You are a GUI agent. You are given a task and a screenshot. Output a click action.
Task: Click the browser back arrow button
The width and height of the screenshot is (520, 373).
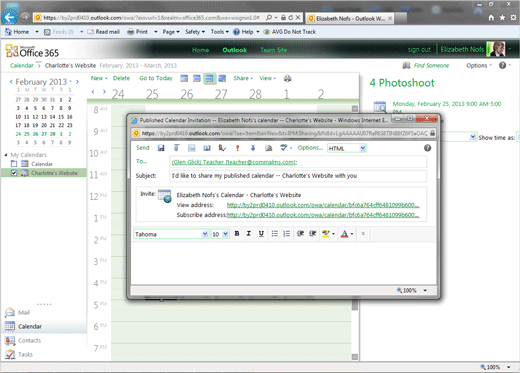(9, 17)
